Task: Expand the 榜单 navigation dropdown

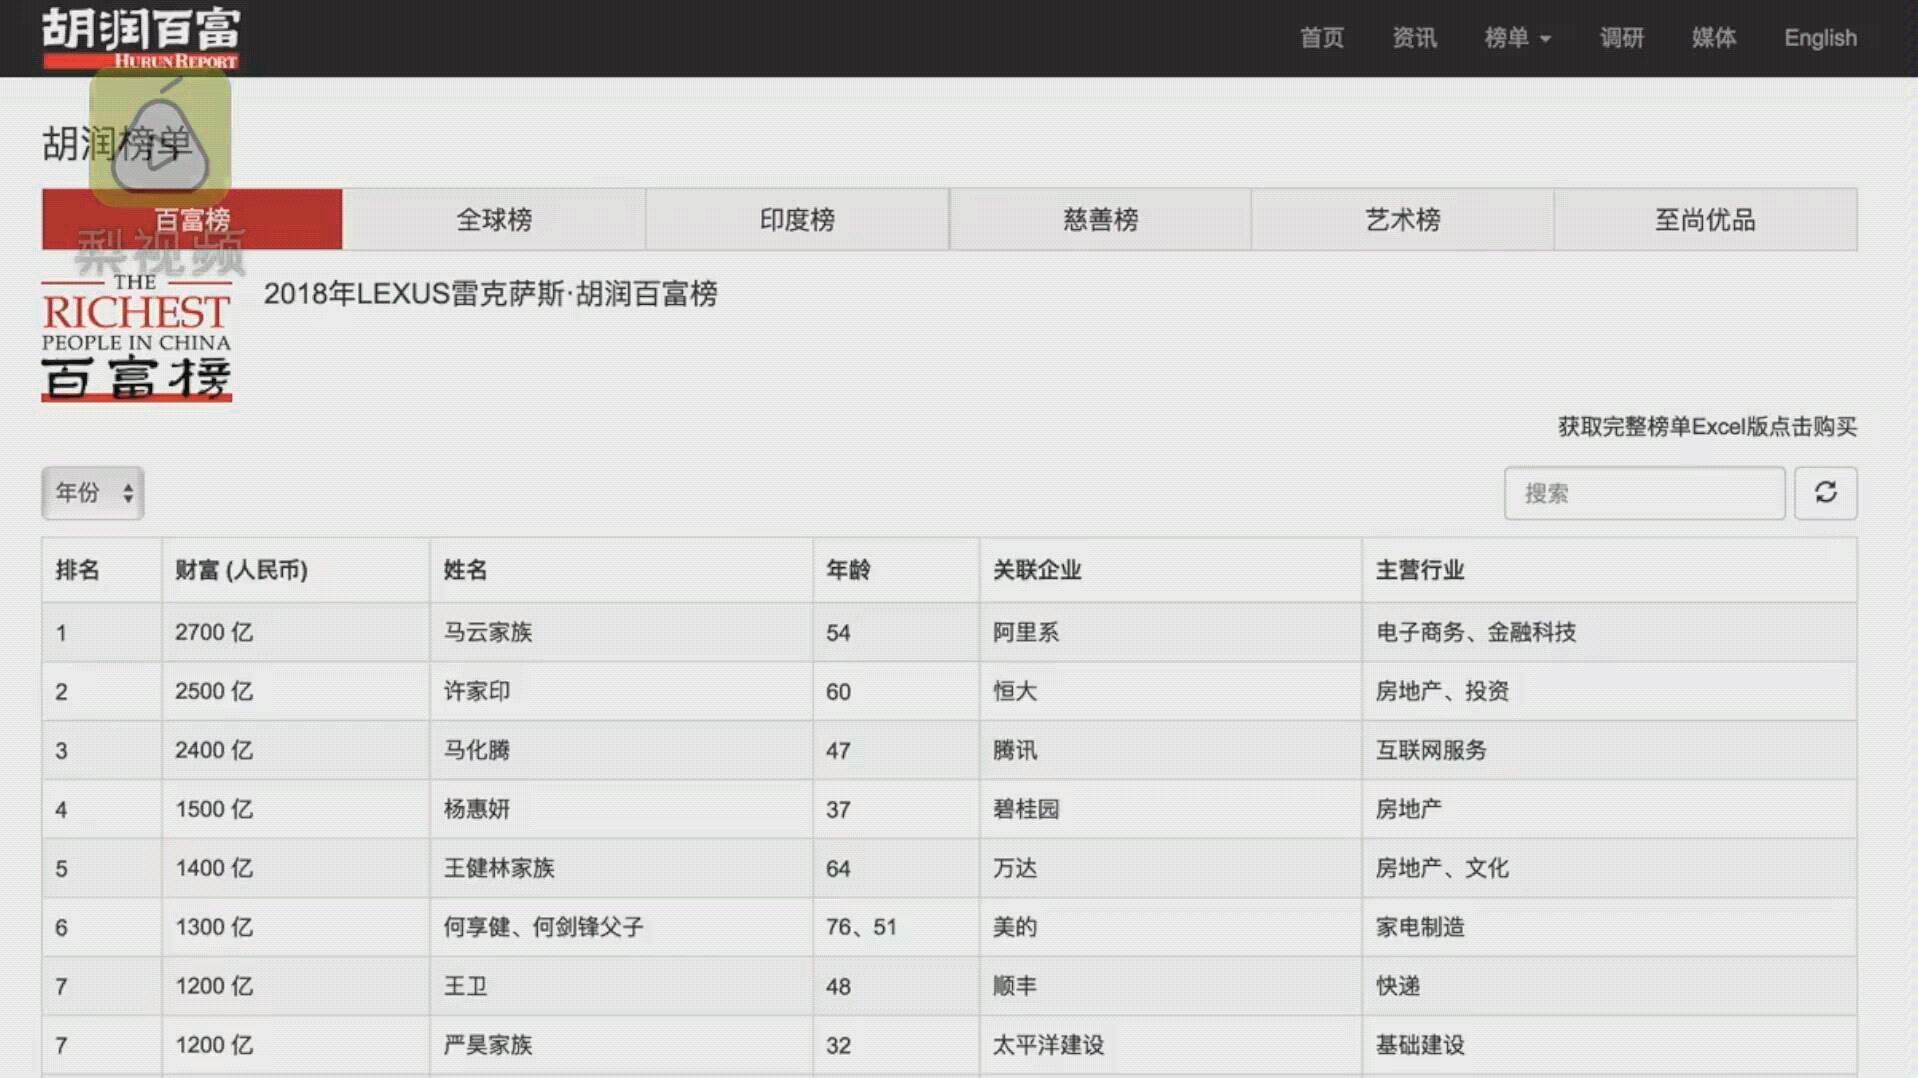Action: (x=1517, y=38)
